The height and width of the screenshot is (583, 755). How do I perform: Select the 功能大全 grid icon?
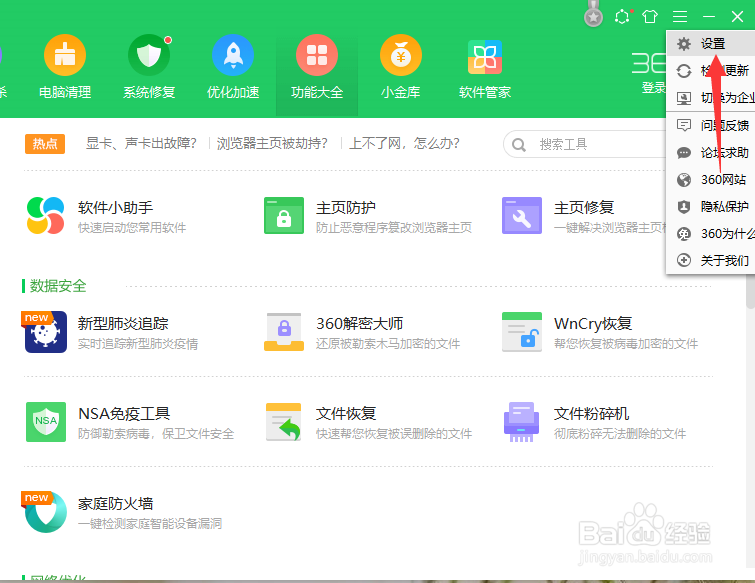317,55
